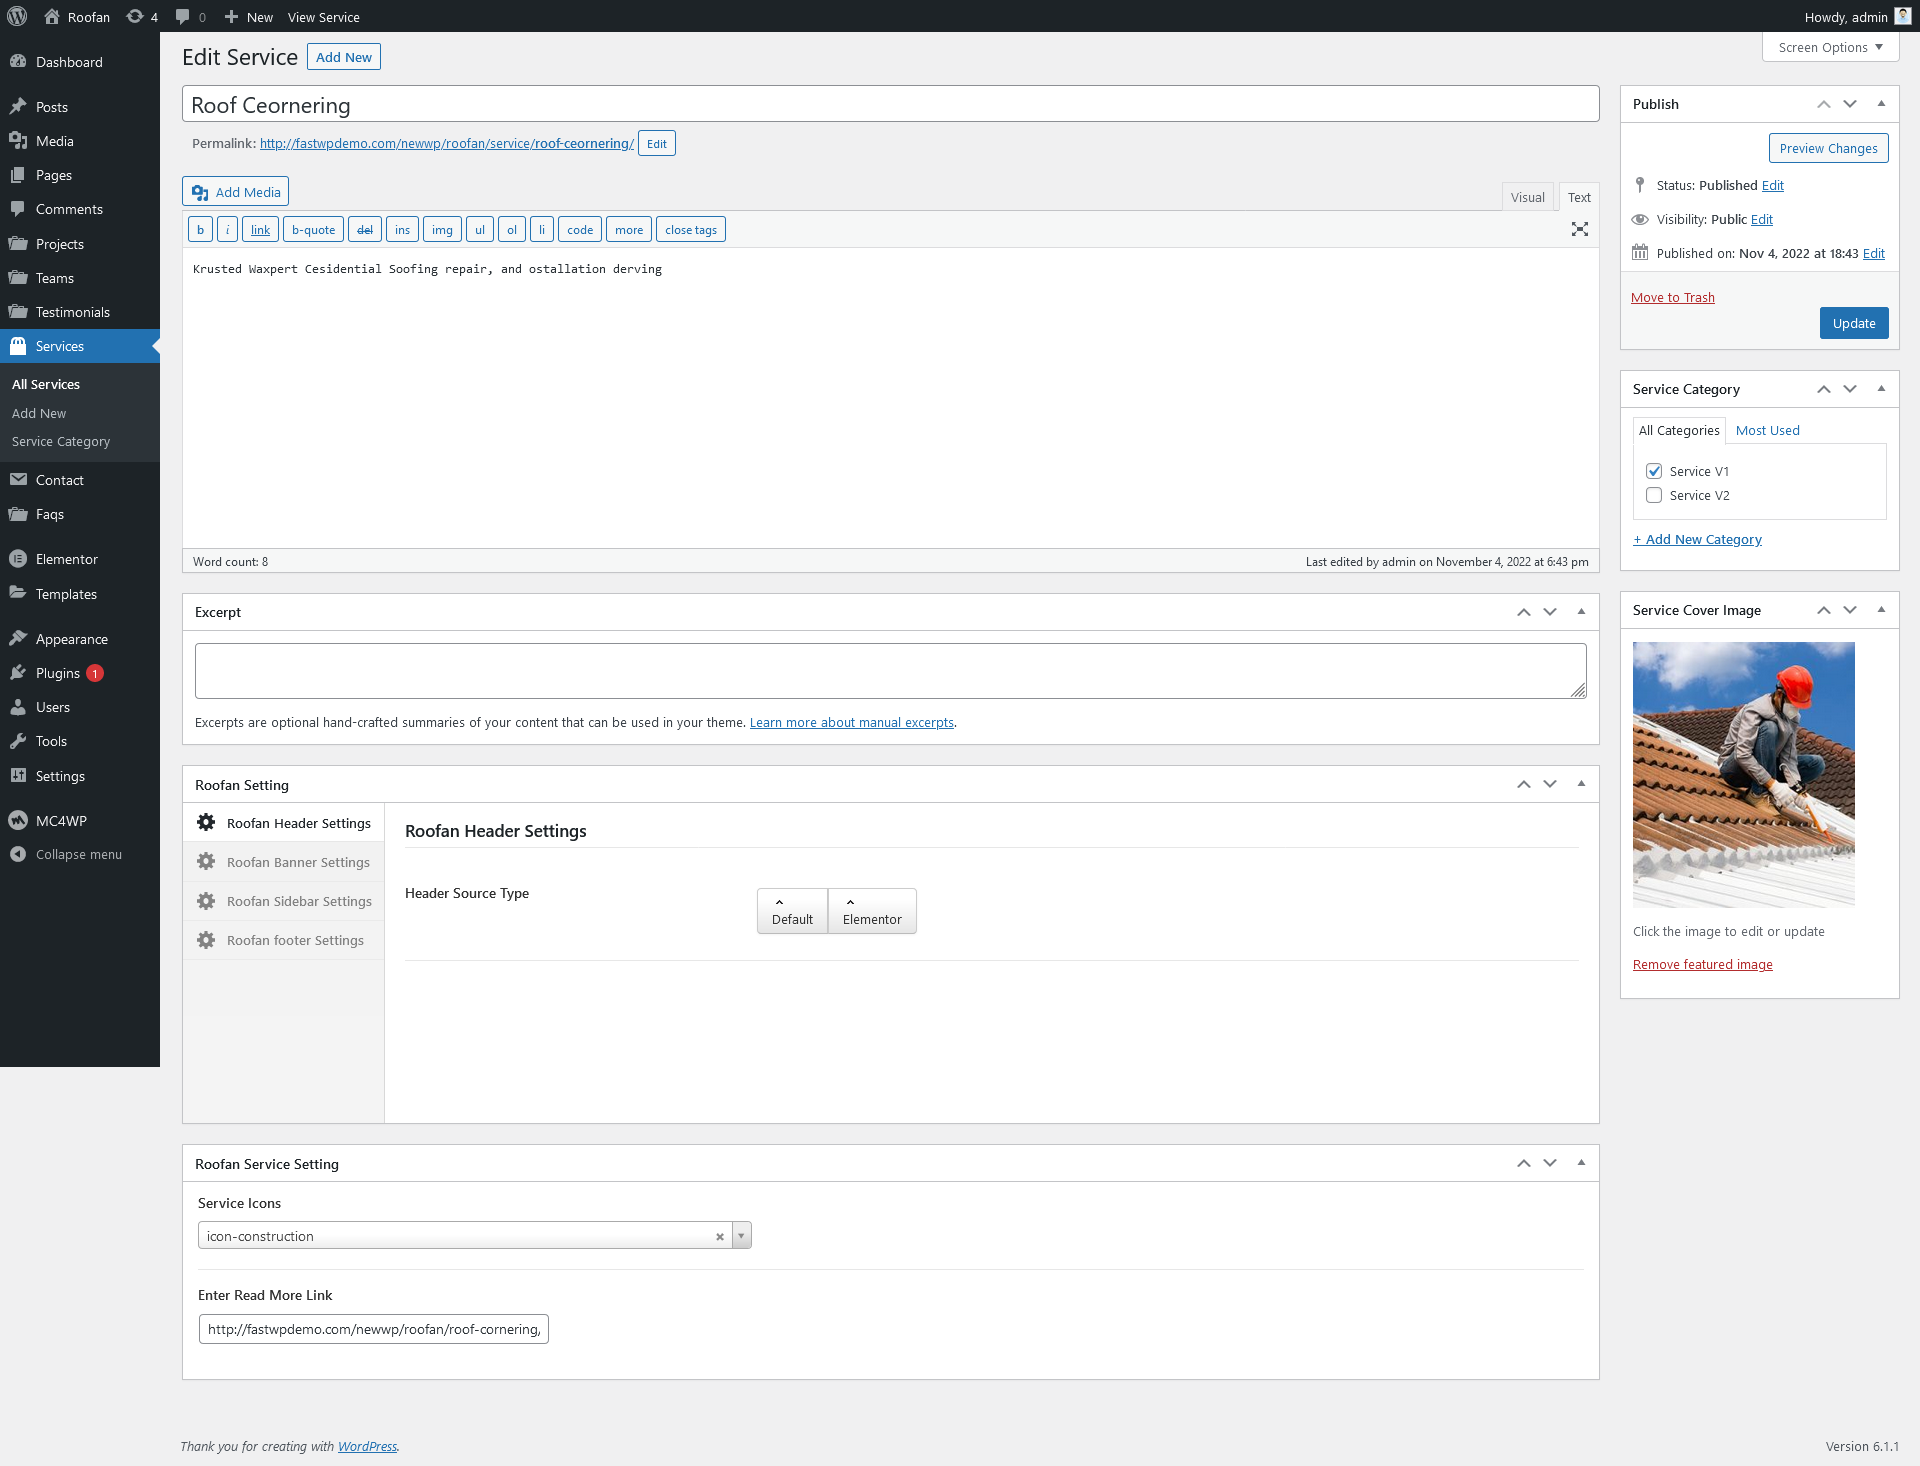Switch to Most Used categories tab
Screen dimensions: 1920x1466
click(1767, 430)
